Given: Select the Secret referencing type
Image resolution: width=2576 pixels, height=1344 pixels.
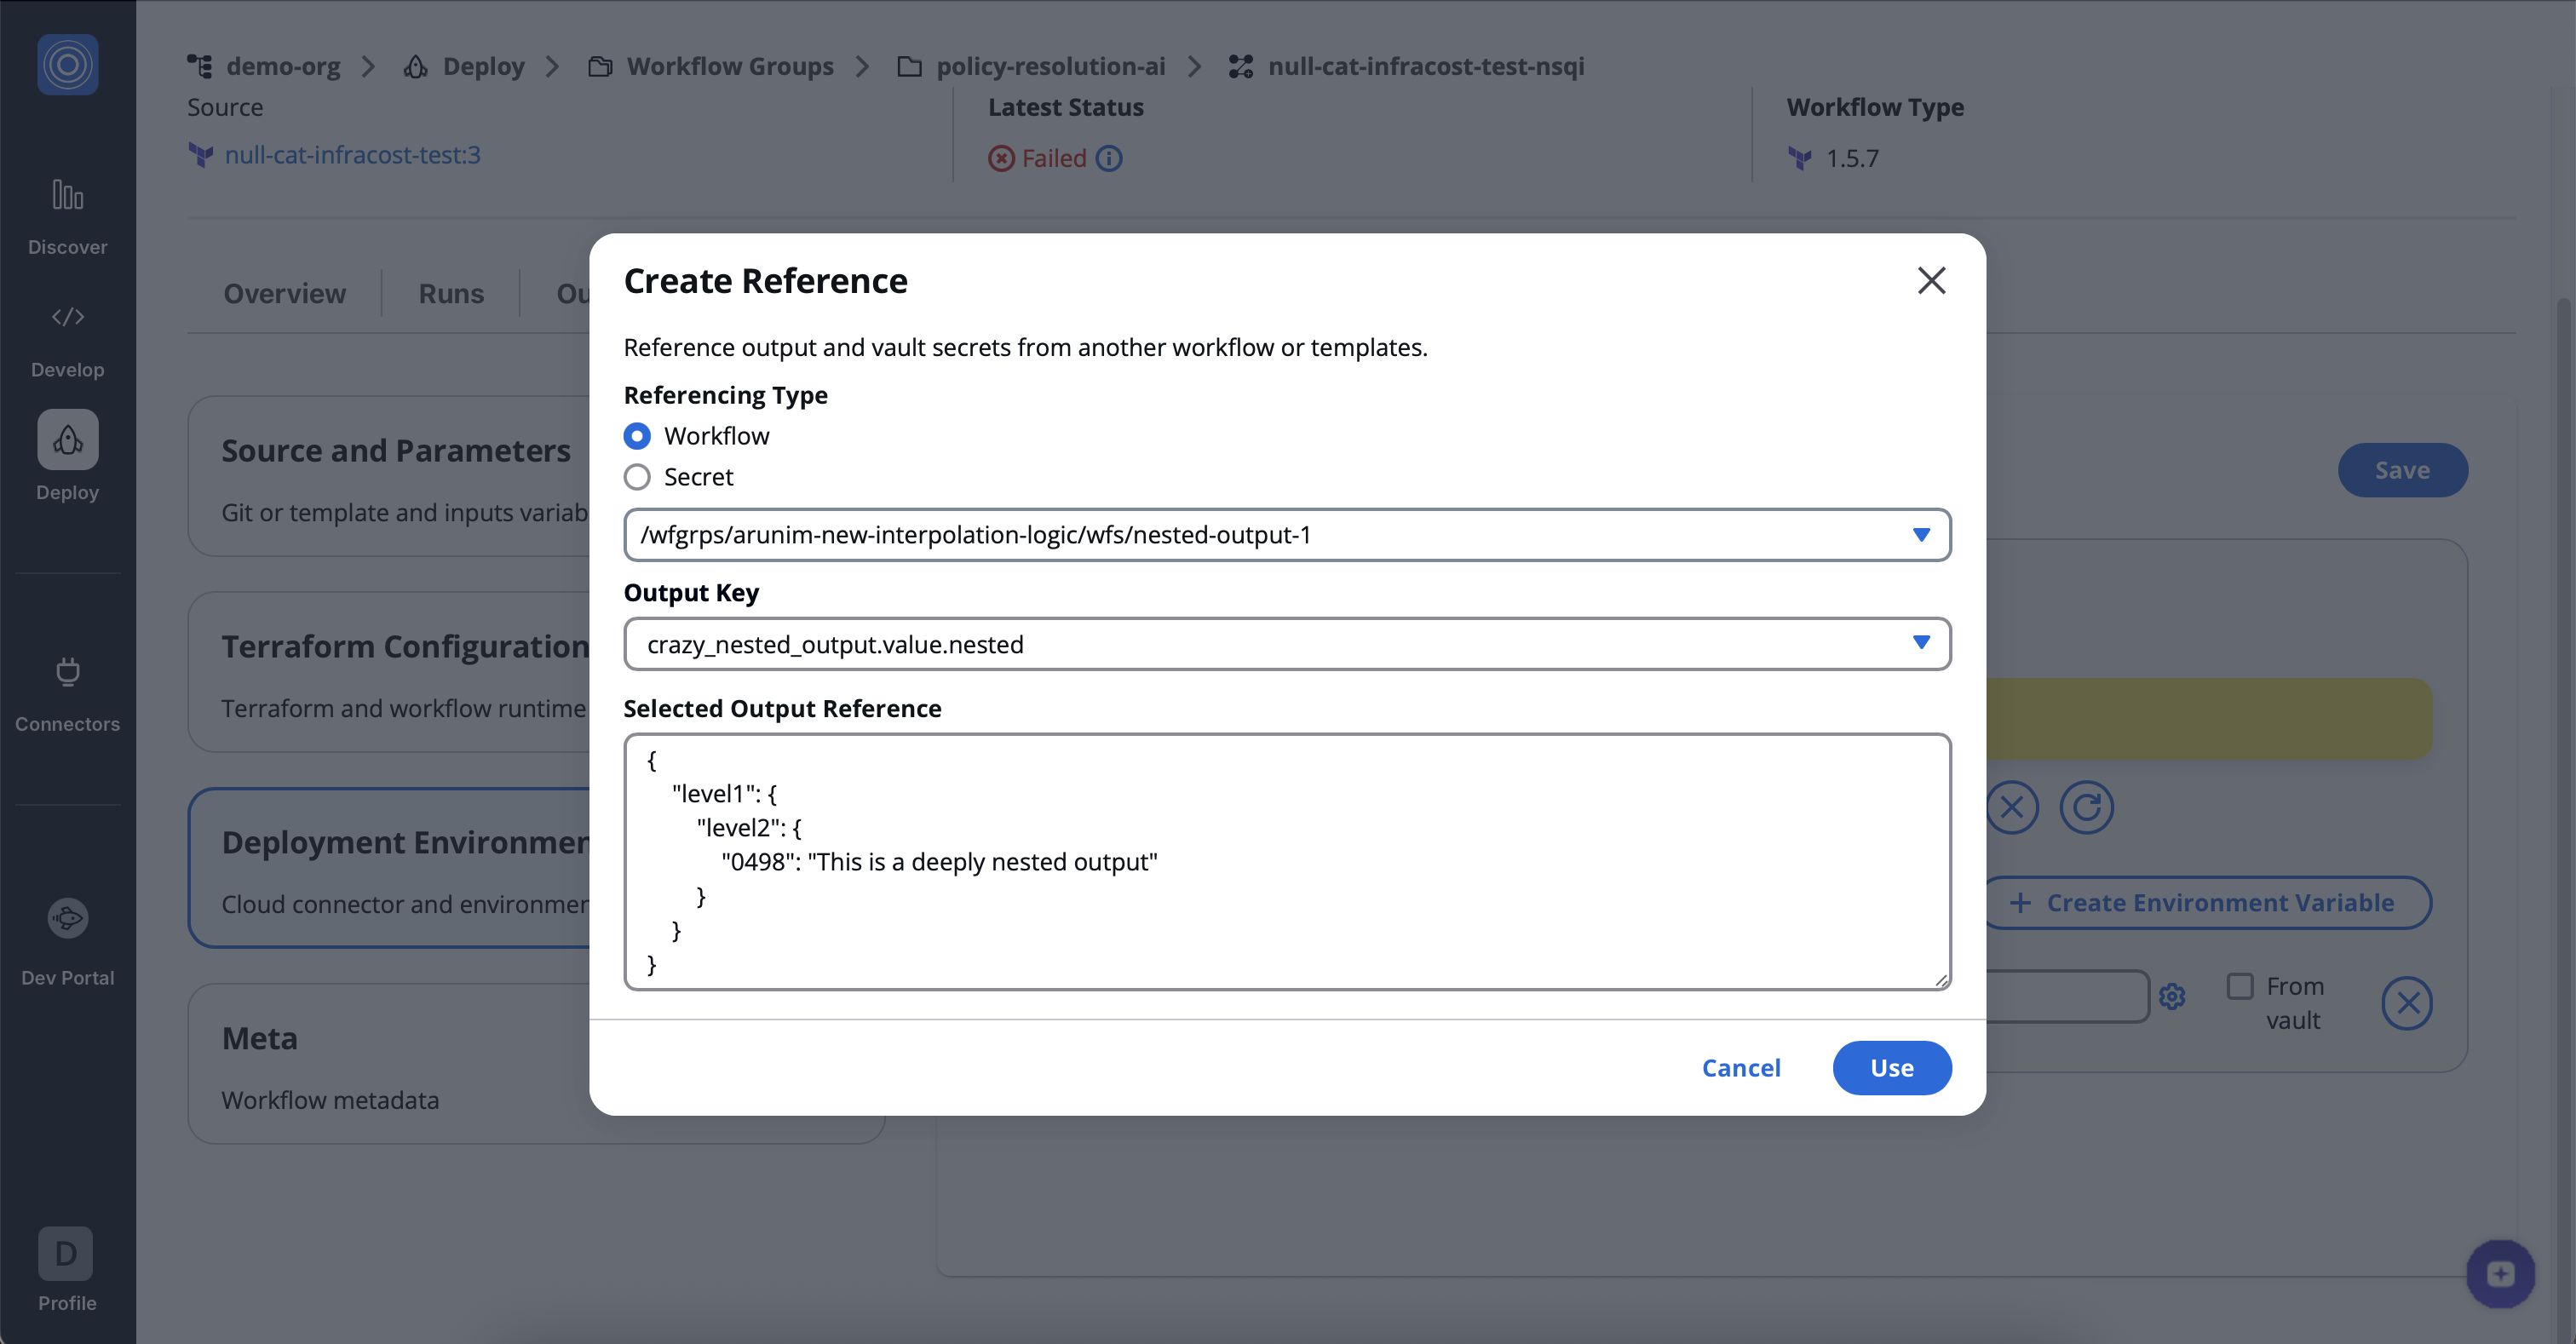Looking at the screenshot, I should tap(637, 477).
